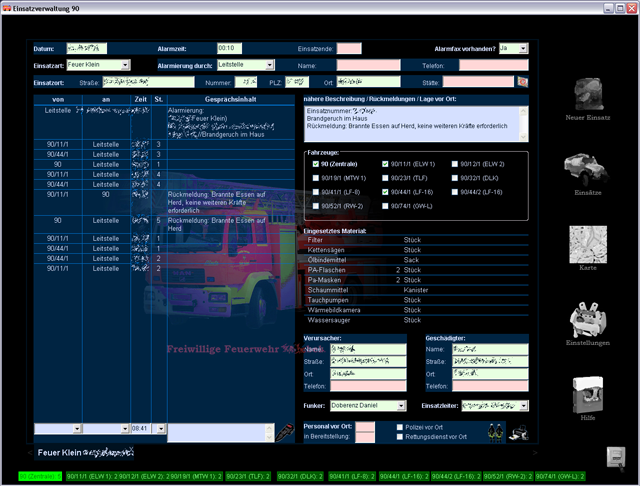Click the 90/52/1 (RW-2) status bar button

pos(508,476)
